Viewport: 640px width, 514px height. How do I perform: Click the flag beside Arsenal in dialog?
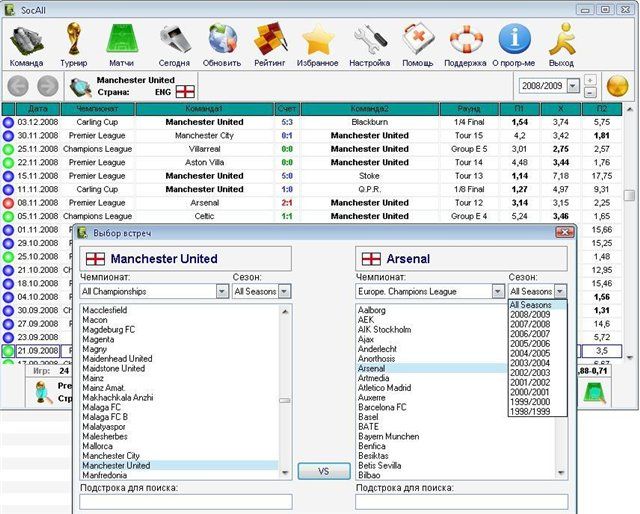(371, 259)
